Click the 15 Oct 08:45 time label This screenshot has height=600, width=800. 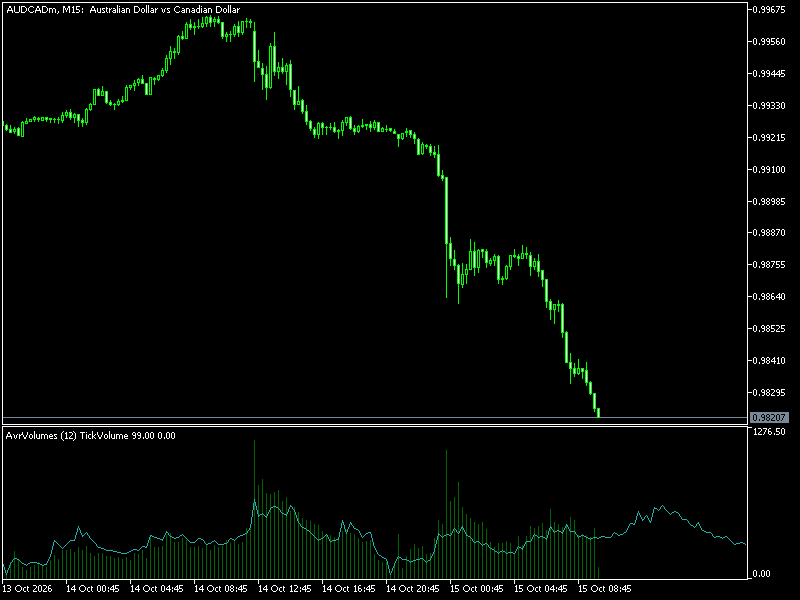click(x=605, y=589)
